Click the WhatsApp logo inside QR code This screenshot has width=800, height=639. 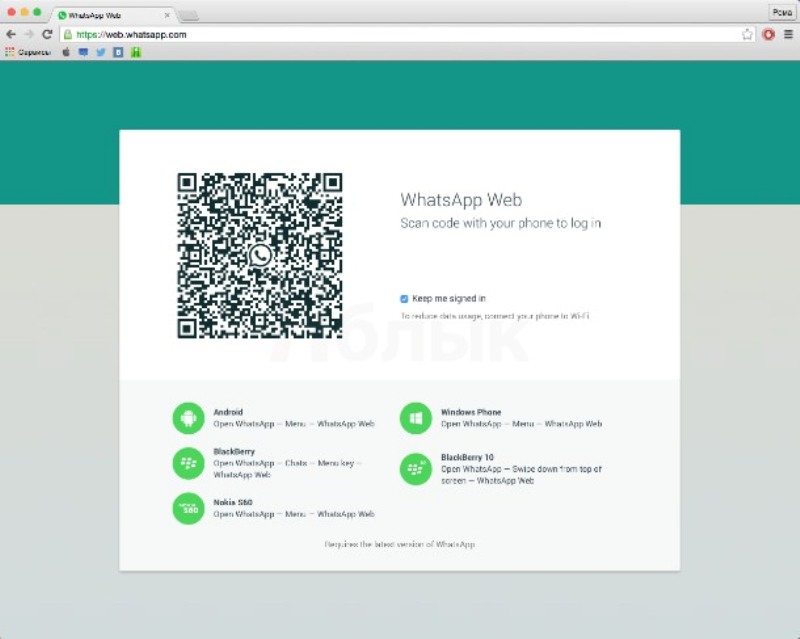coord(260,255)
